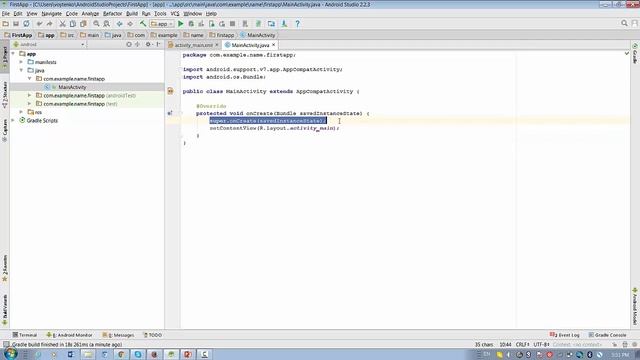Click the Redo toolbar icon
This screenshot has height=360, width=640.
tap(50, 24)
